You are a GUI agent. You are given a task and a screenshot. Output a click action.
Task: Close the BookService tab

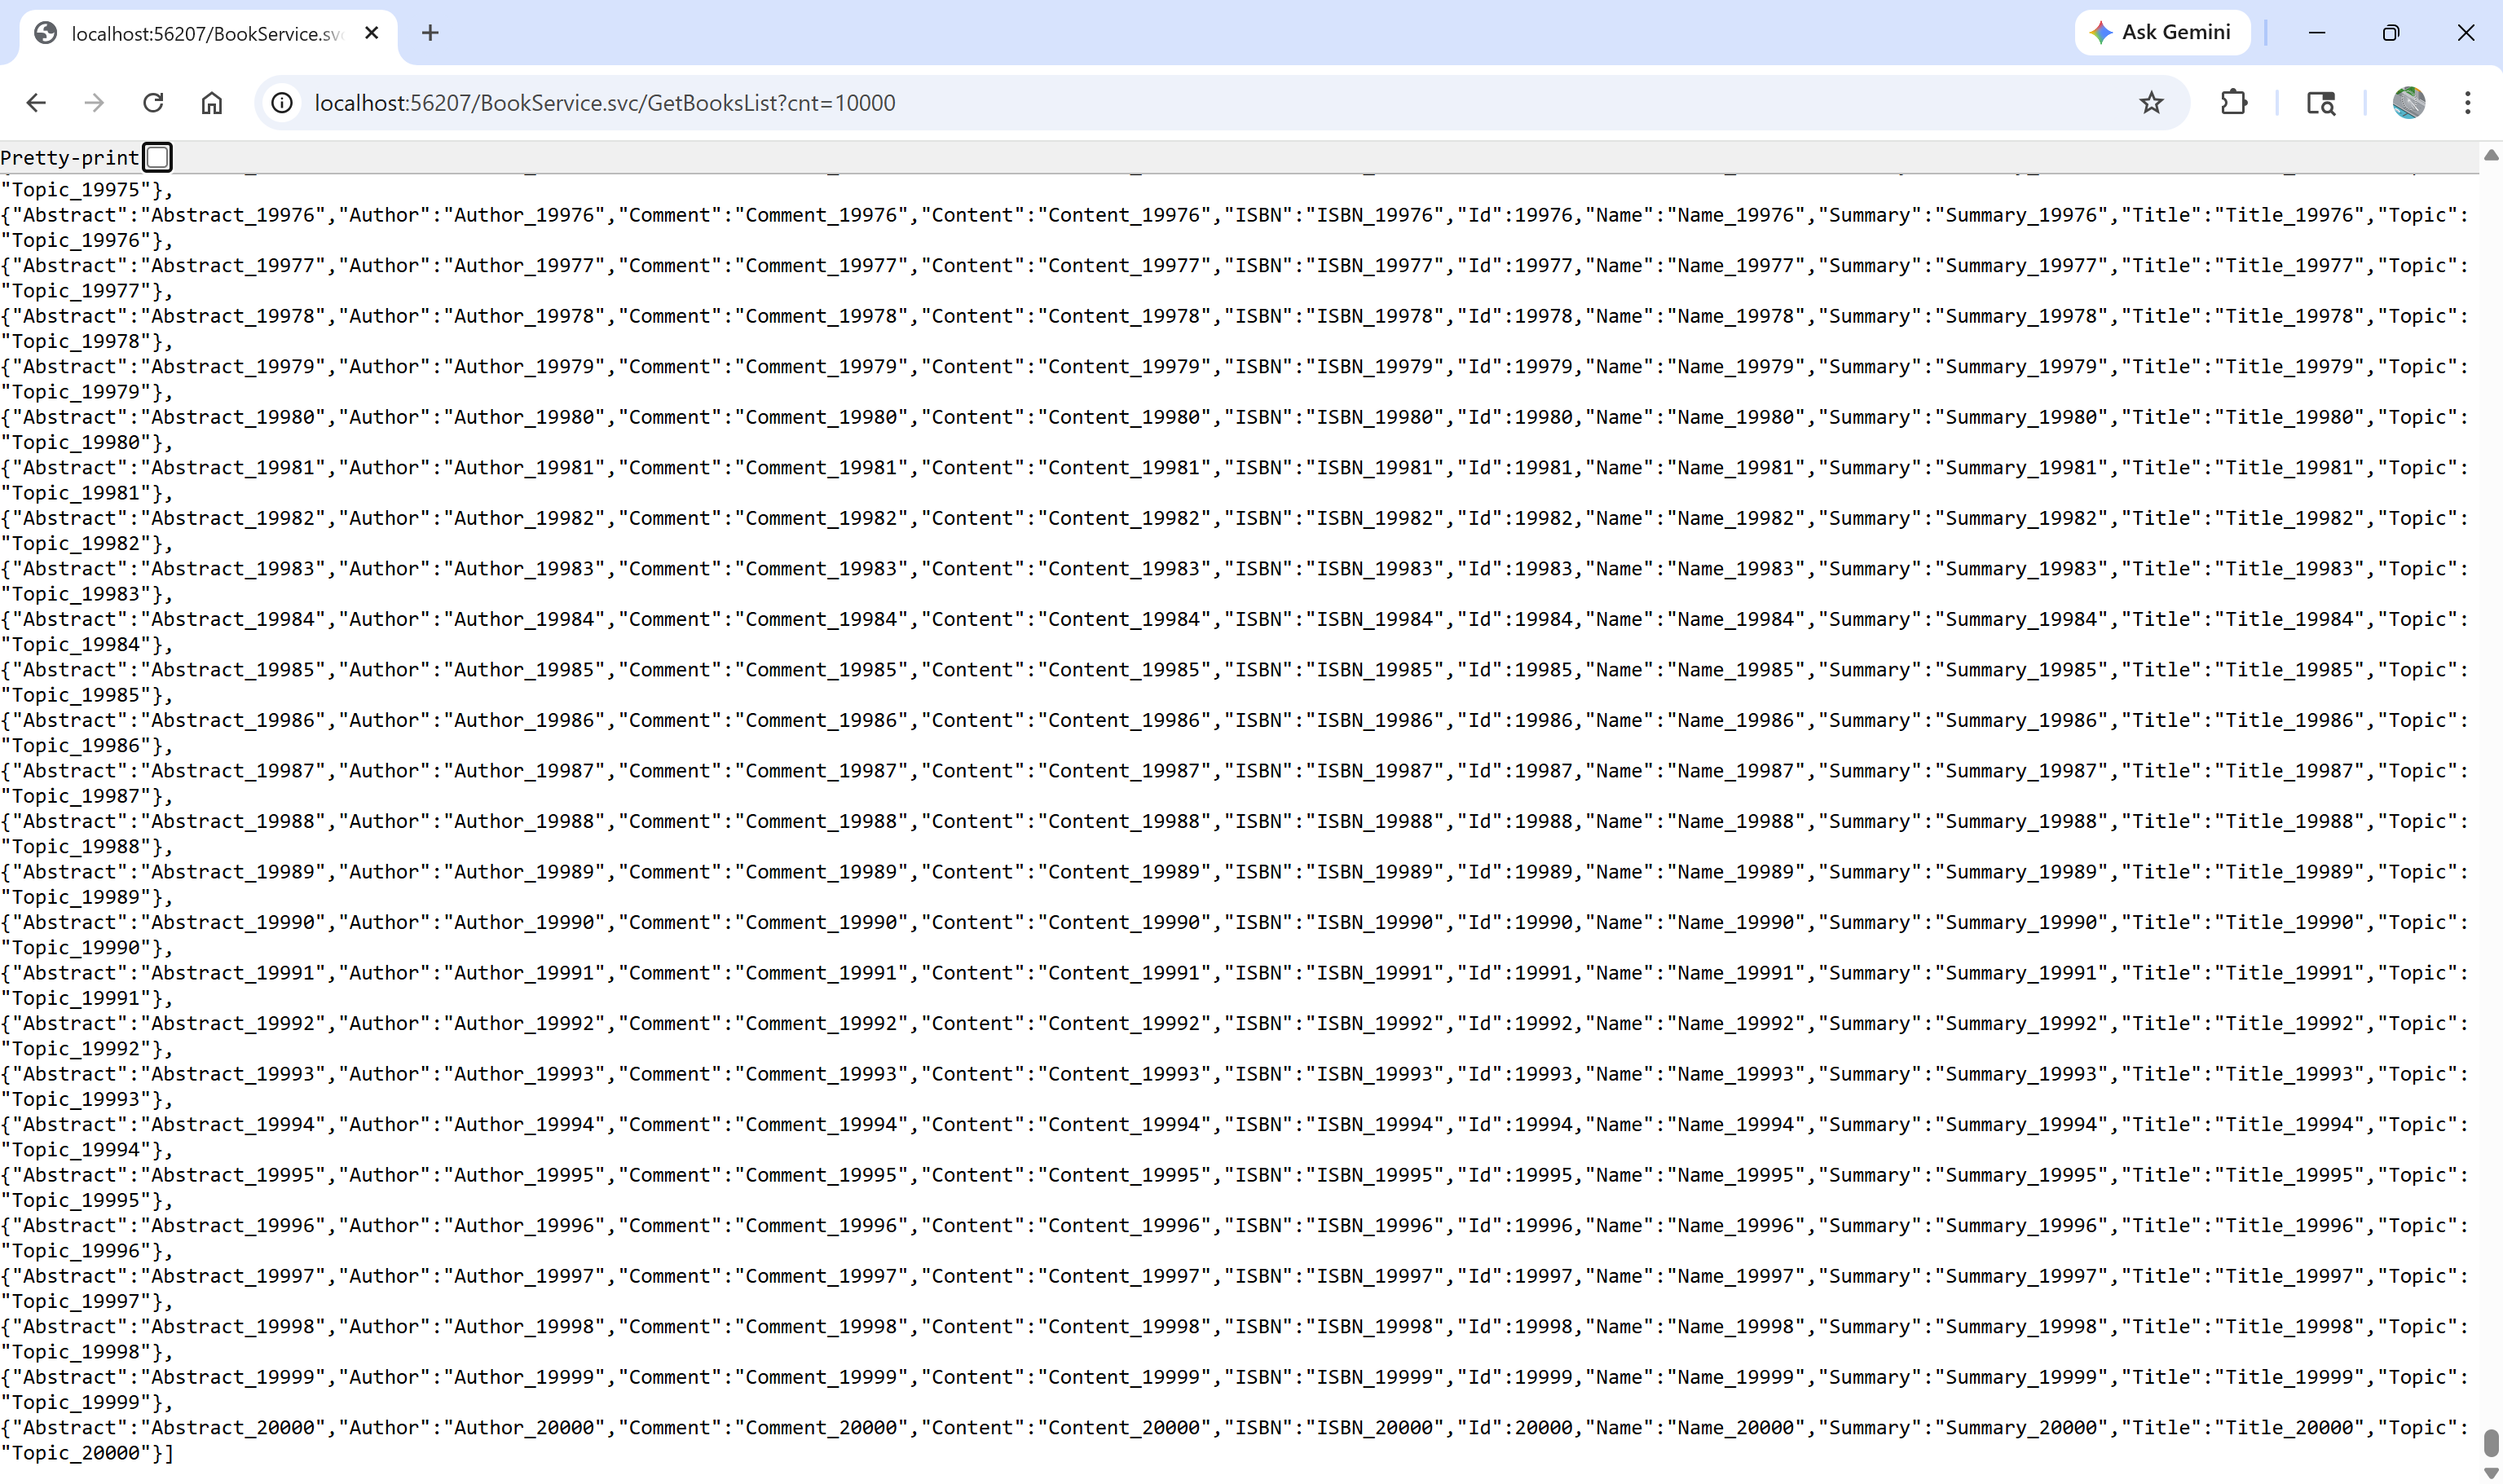coord(372,33)
